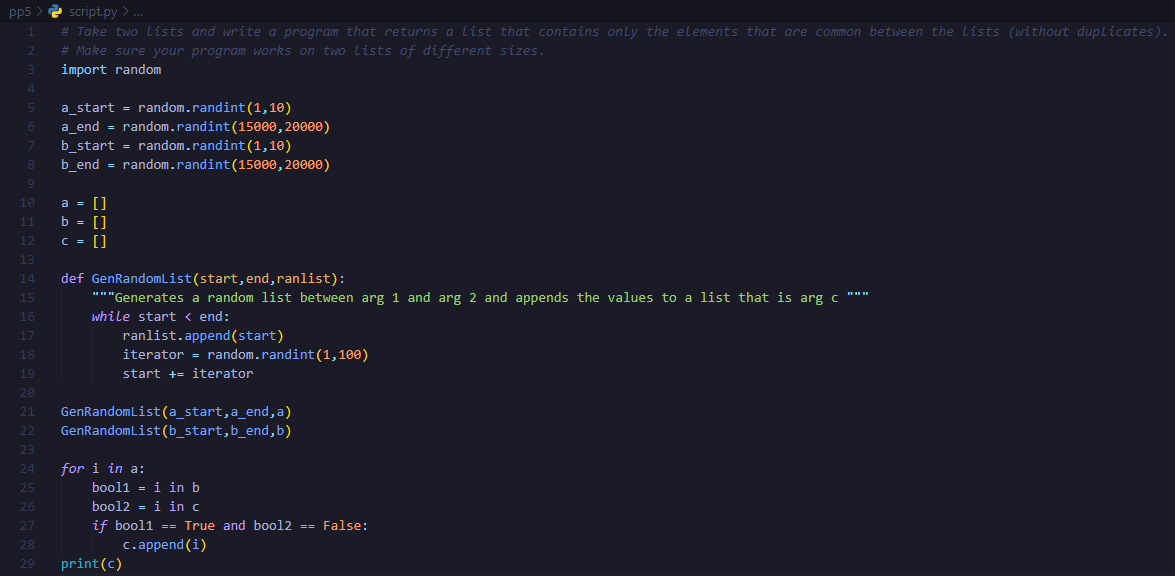The image size is (1175, 576).
Task: Click the Python file icon in breadcrumb
Action: 55,12
